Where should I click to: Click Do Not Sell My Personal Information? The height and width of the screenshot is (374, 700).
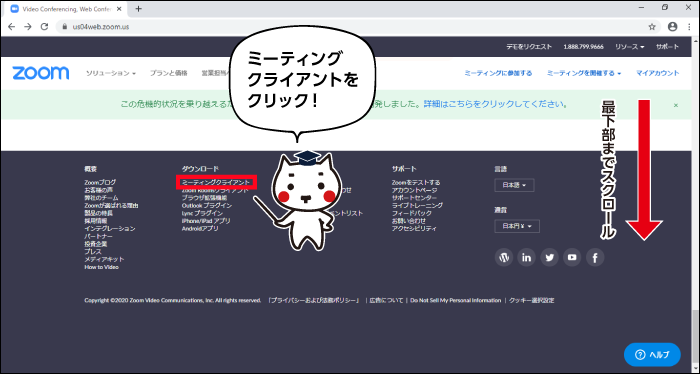(x=455, y=300)
